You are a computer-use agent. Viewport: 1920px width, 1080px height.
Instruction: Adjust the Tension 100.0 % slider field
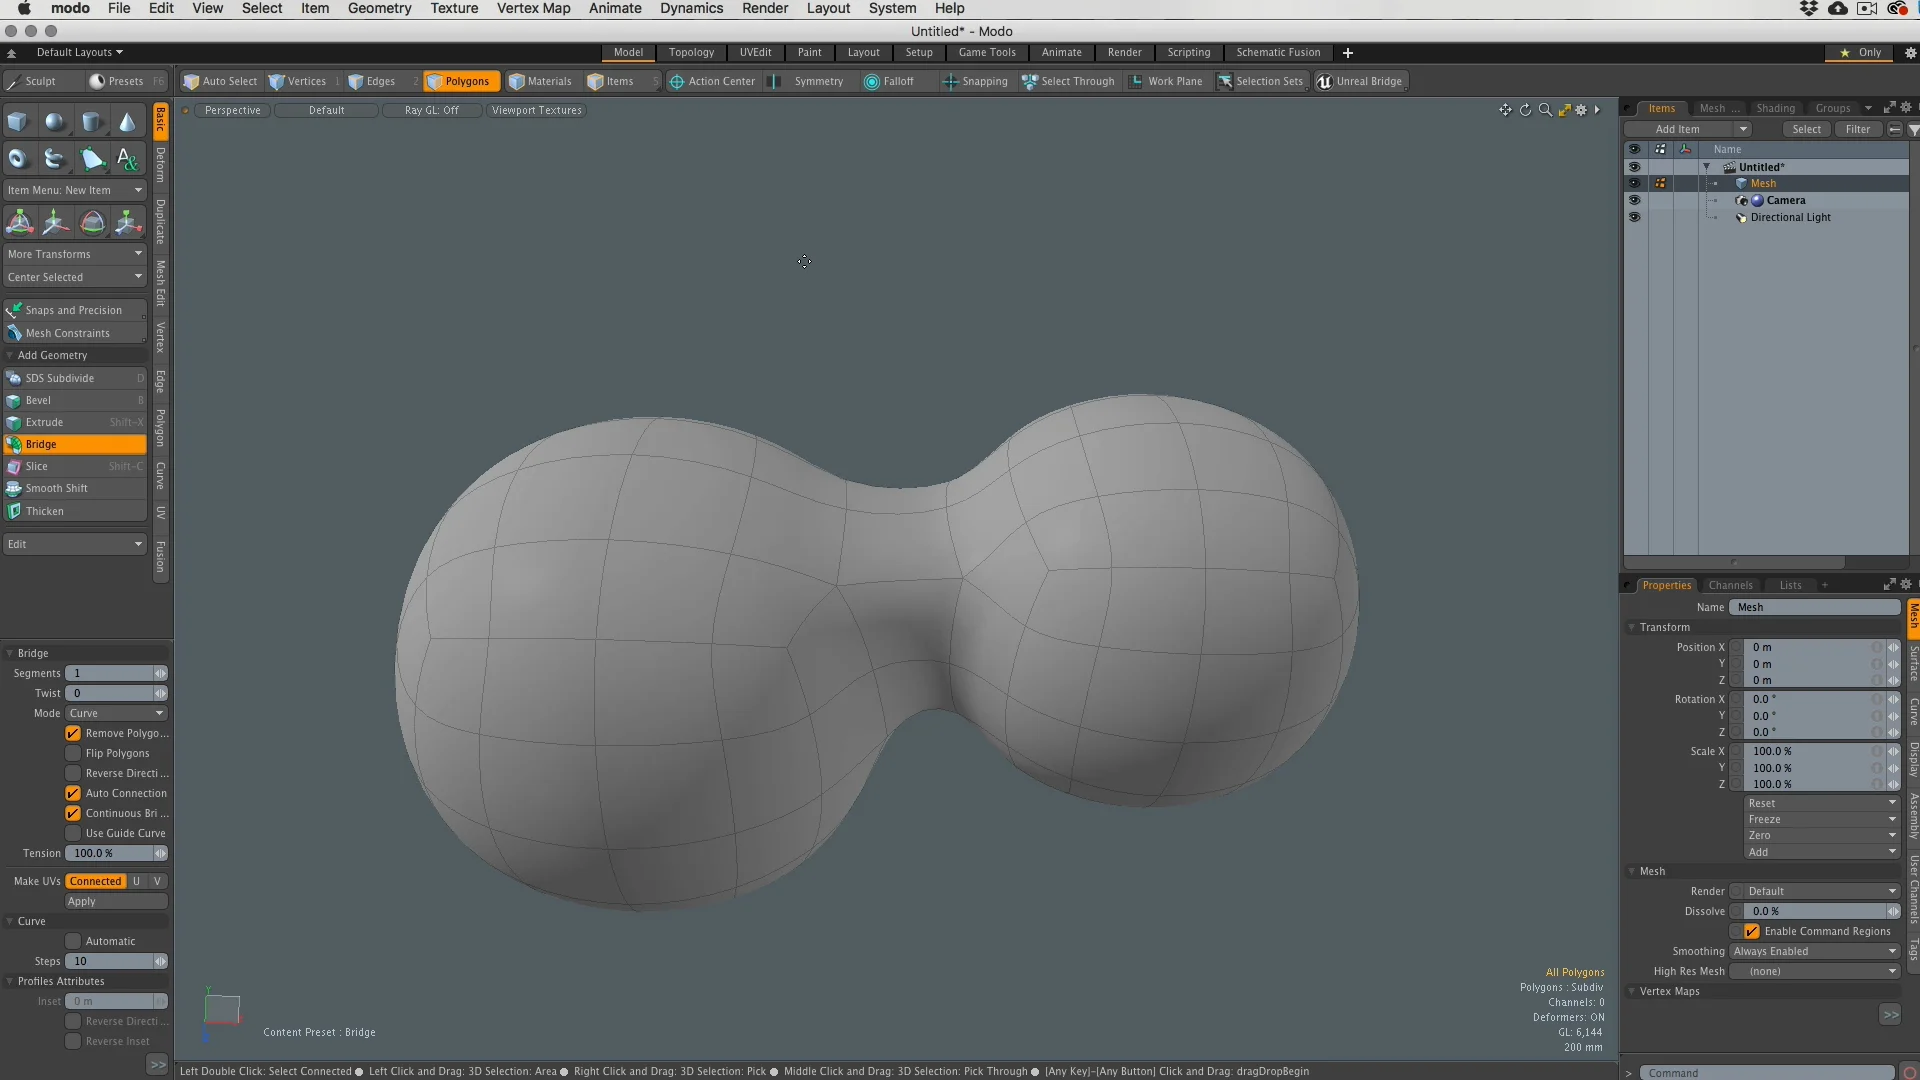click(x=116, y=854)
